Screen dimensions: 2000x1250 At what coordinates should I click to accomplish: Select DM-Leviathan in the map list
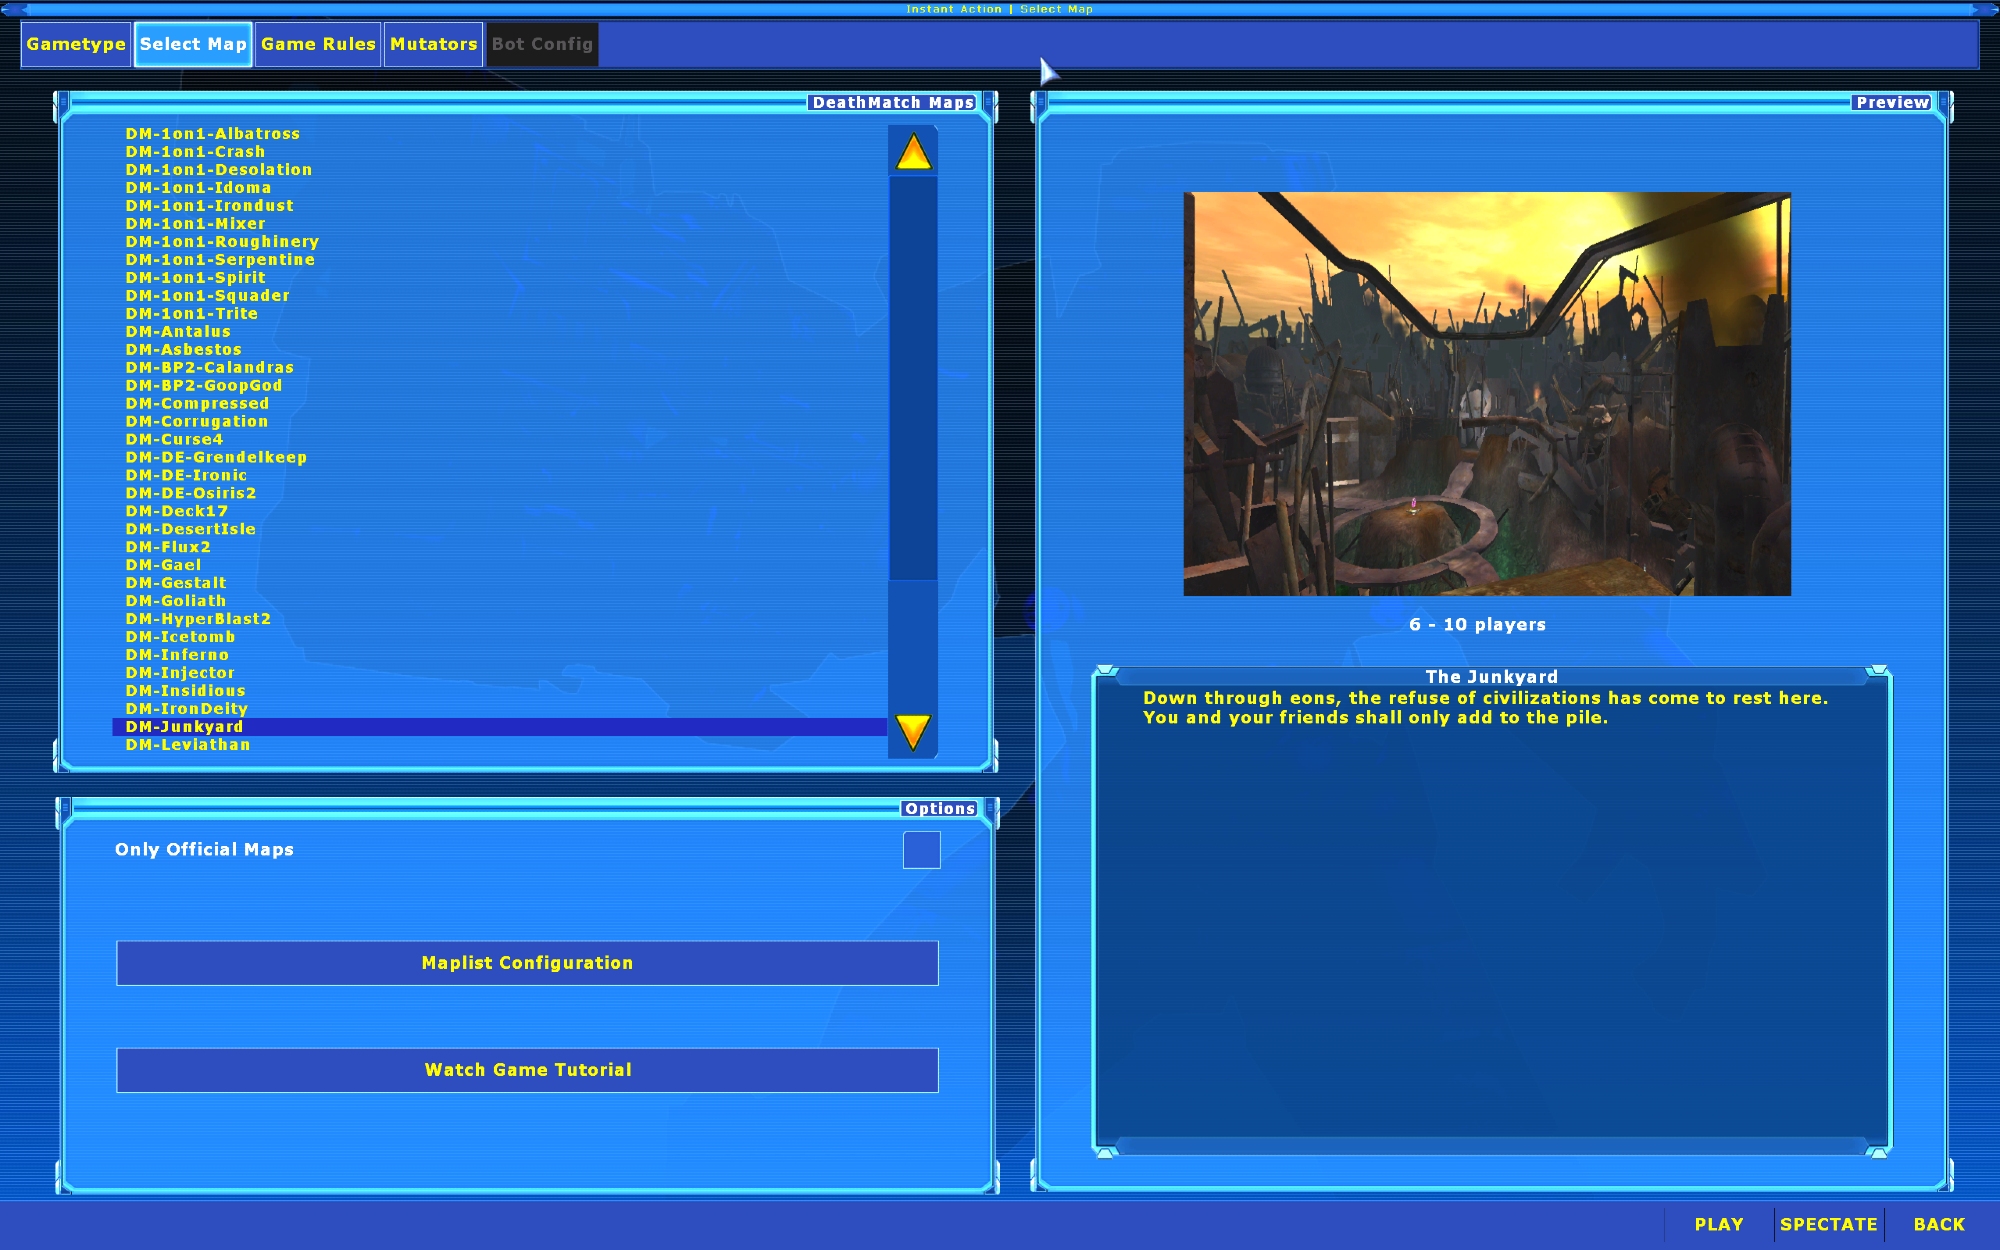click(x=188, y=745)
